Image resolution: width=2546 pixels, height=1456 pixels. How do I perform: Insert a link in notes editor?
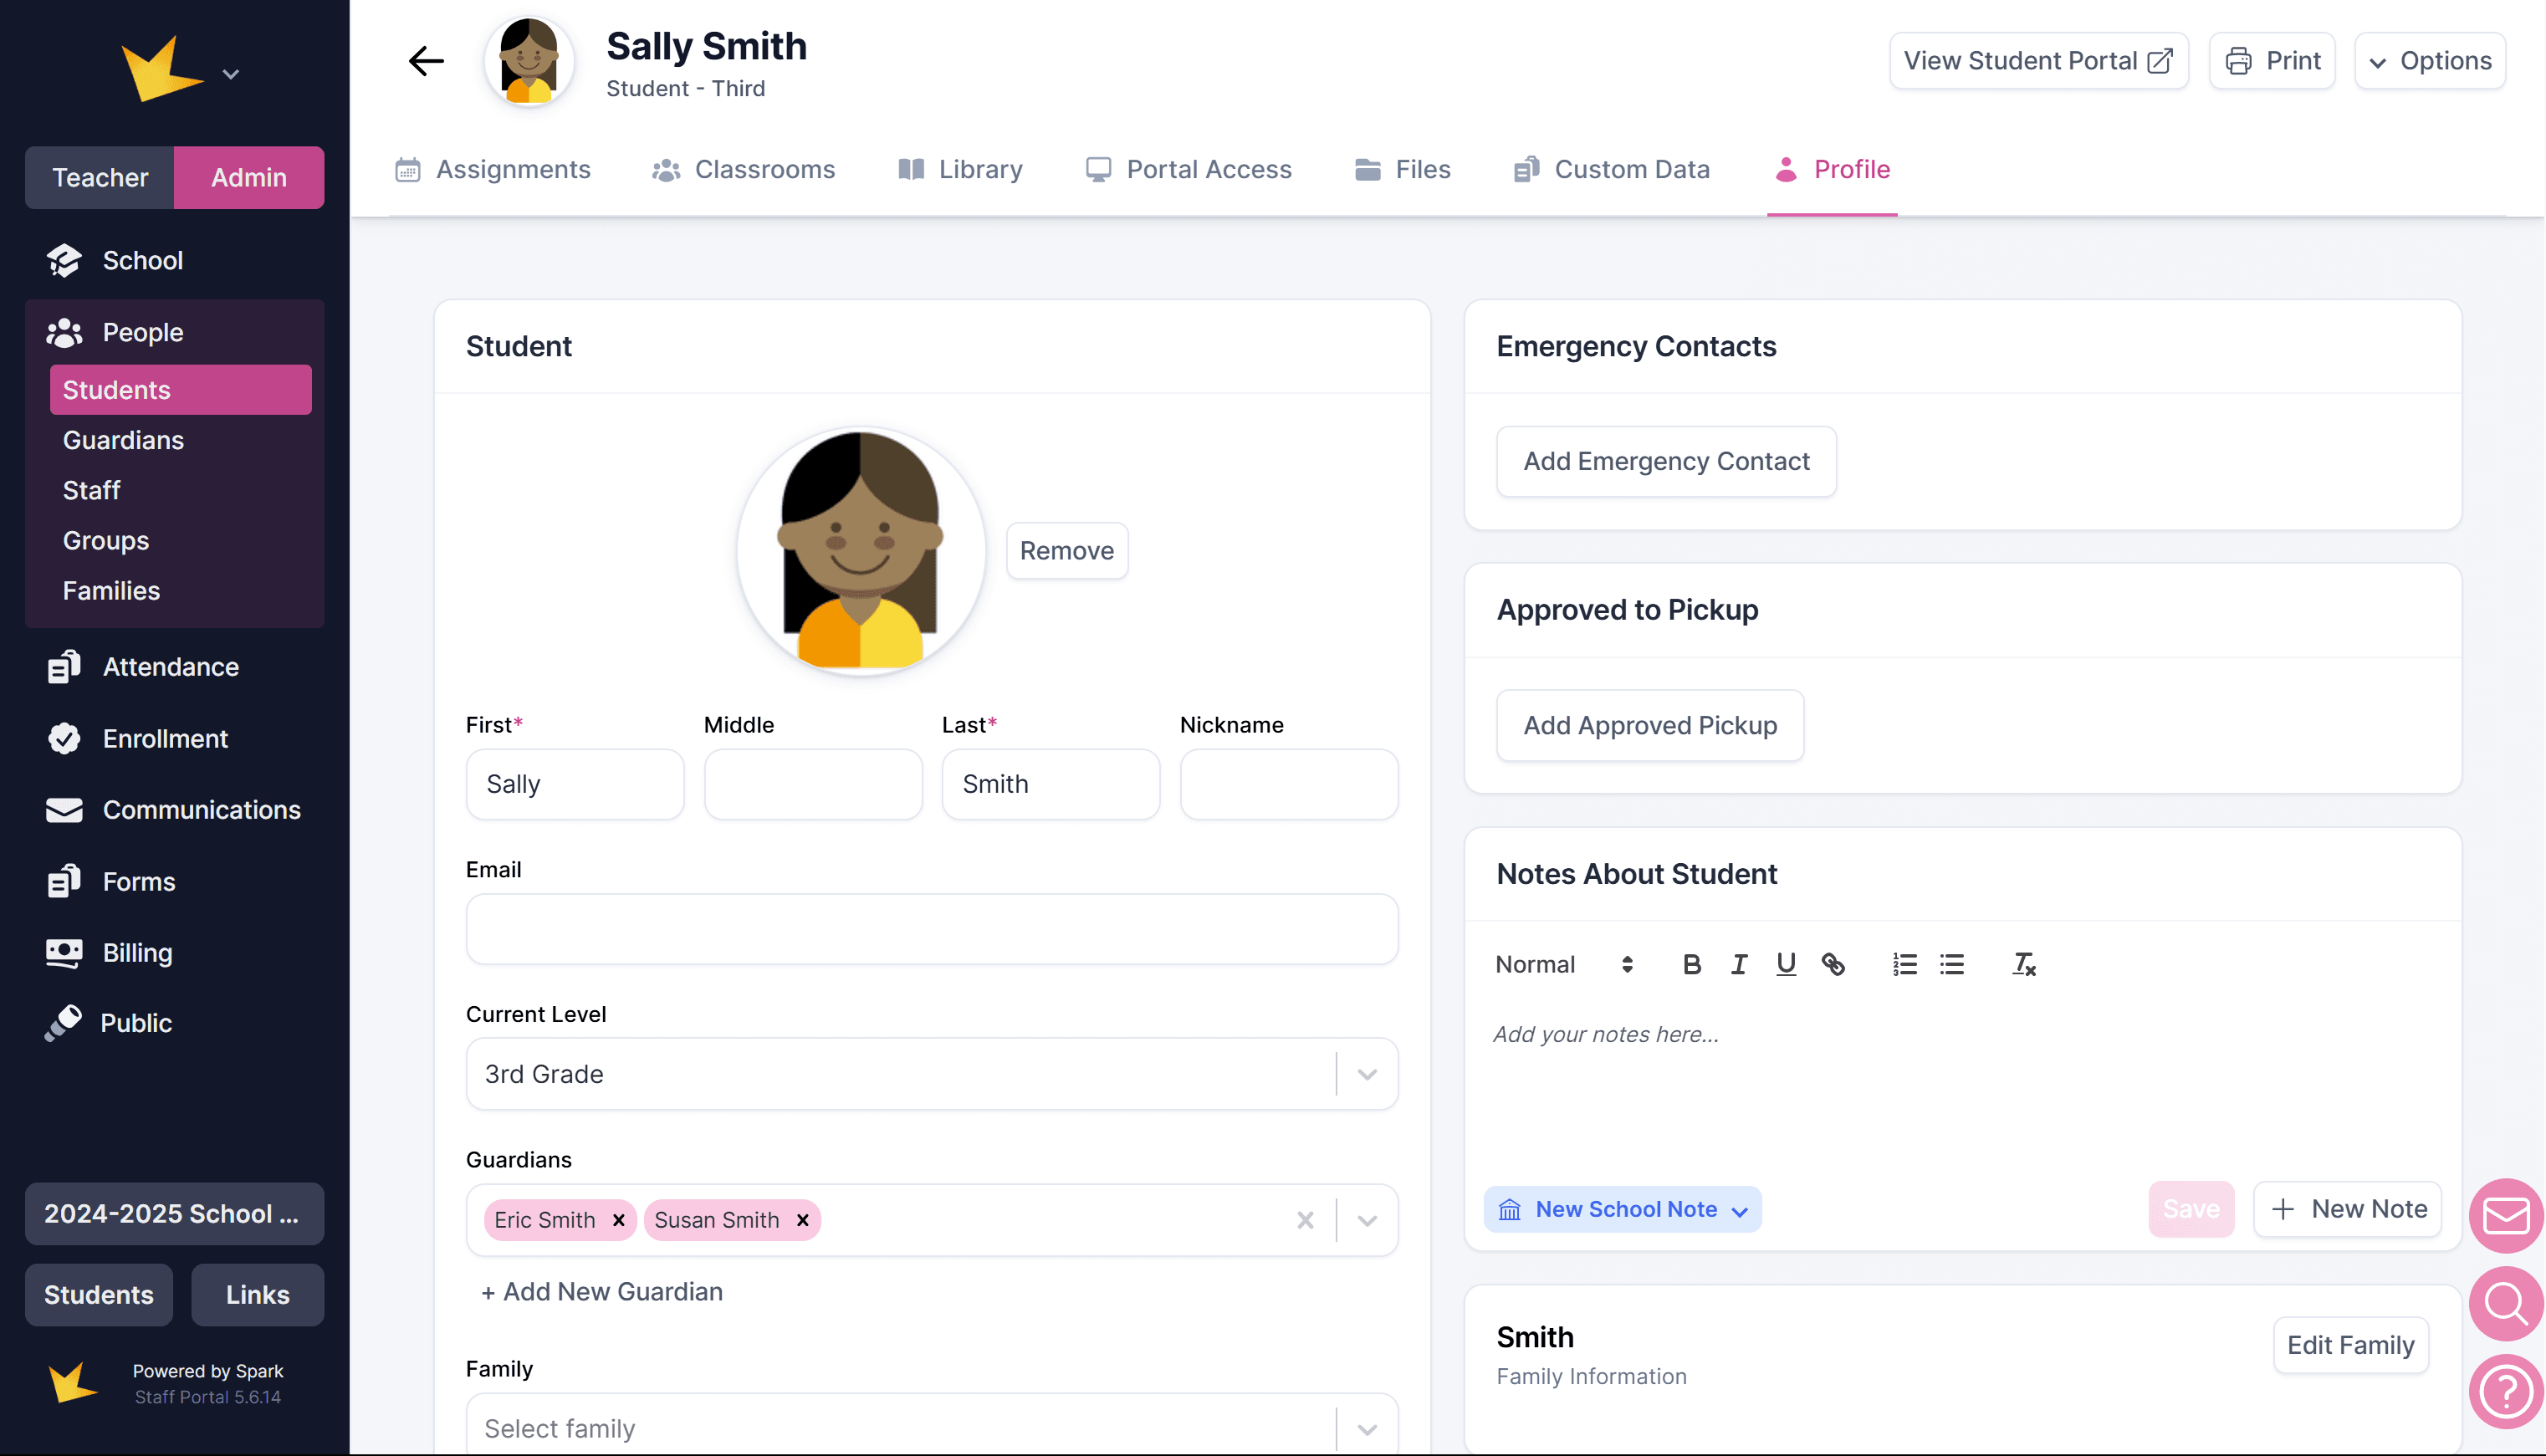(x=1833, y=964)
